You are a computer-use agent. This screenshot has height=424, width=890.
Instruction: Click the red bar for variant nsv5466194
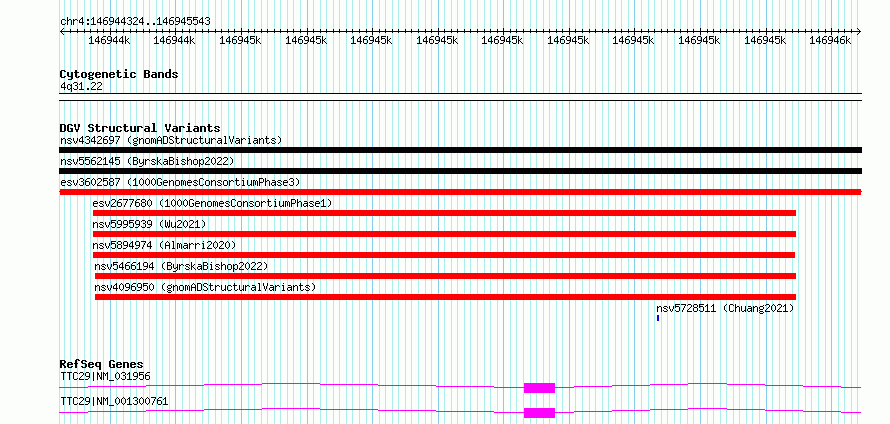[x=446, y=276]
